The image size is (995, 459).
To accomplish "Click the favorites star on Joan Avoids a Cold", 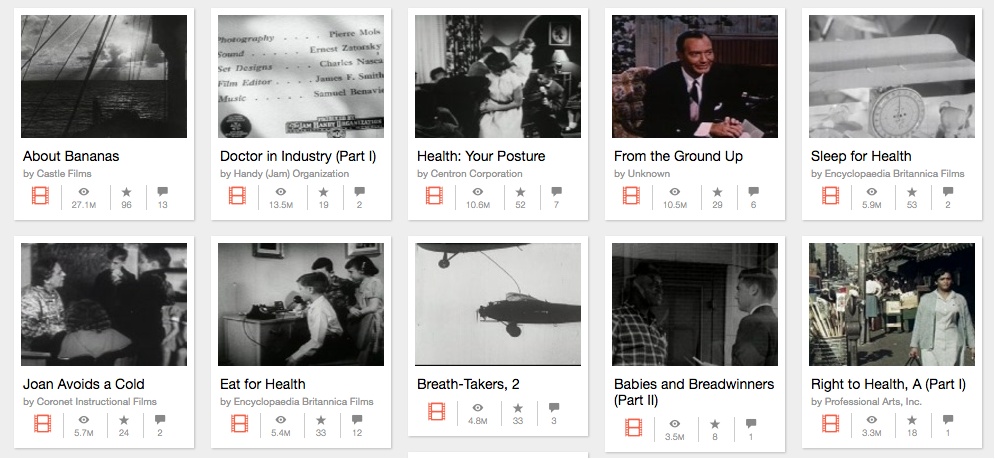I will 126,419.
